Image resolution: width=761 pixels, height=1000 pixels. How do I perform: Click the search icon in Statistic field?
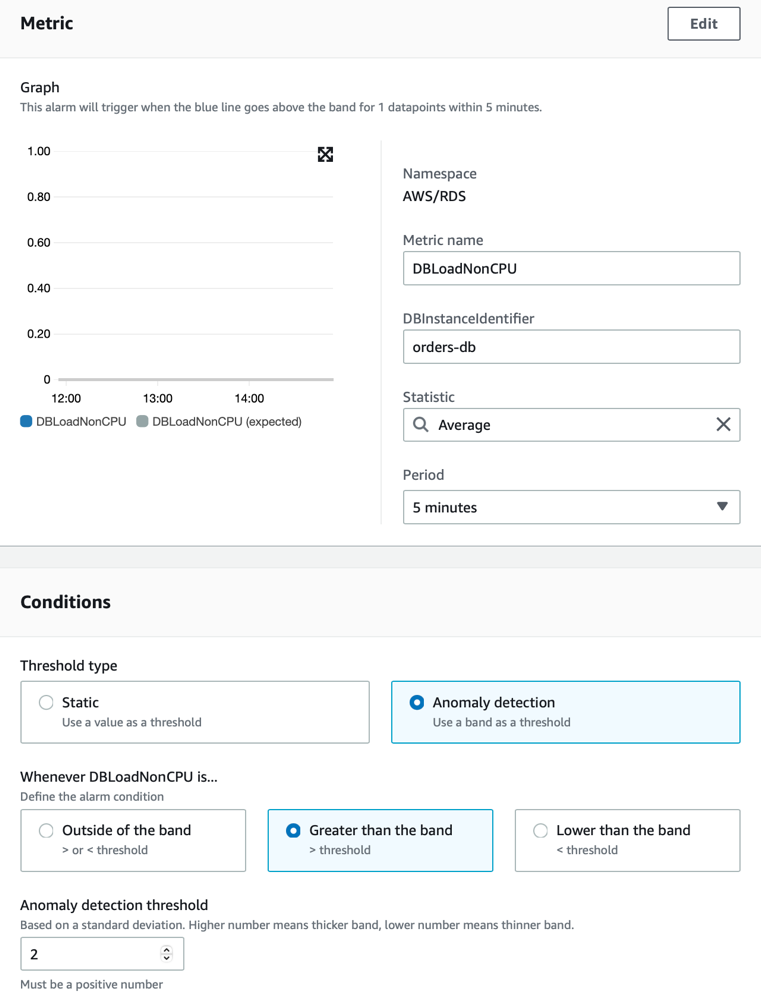[421, 425]
